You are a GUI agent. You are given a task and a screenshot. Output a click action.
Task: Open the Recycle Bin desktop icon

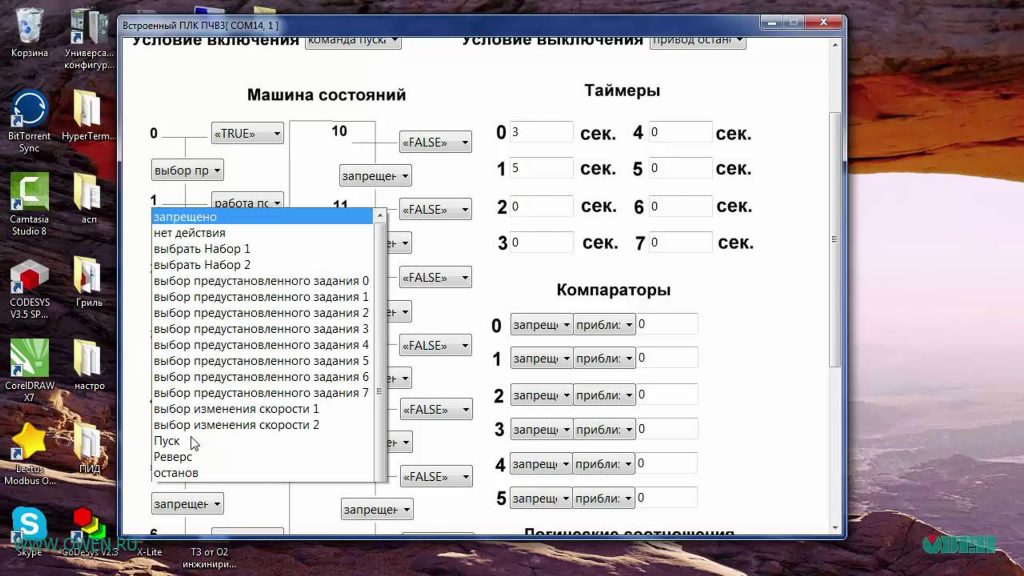click(29, 33)
